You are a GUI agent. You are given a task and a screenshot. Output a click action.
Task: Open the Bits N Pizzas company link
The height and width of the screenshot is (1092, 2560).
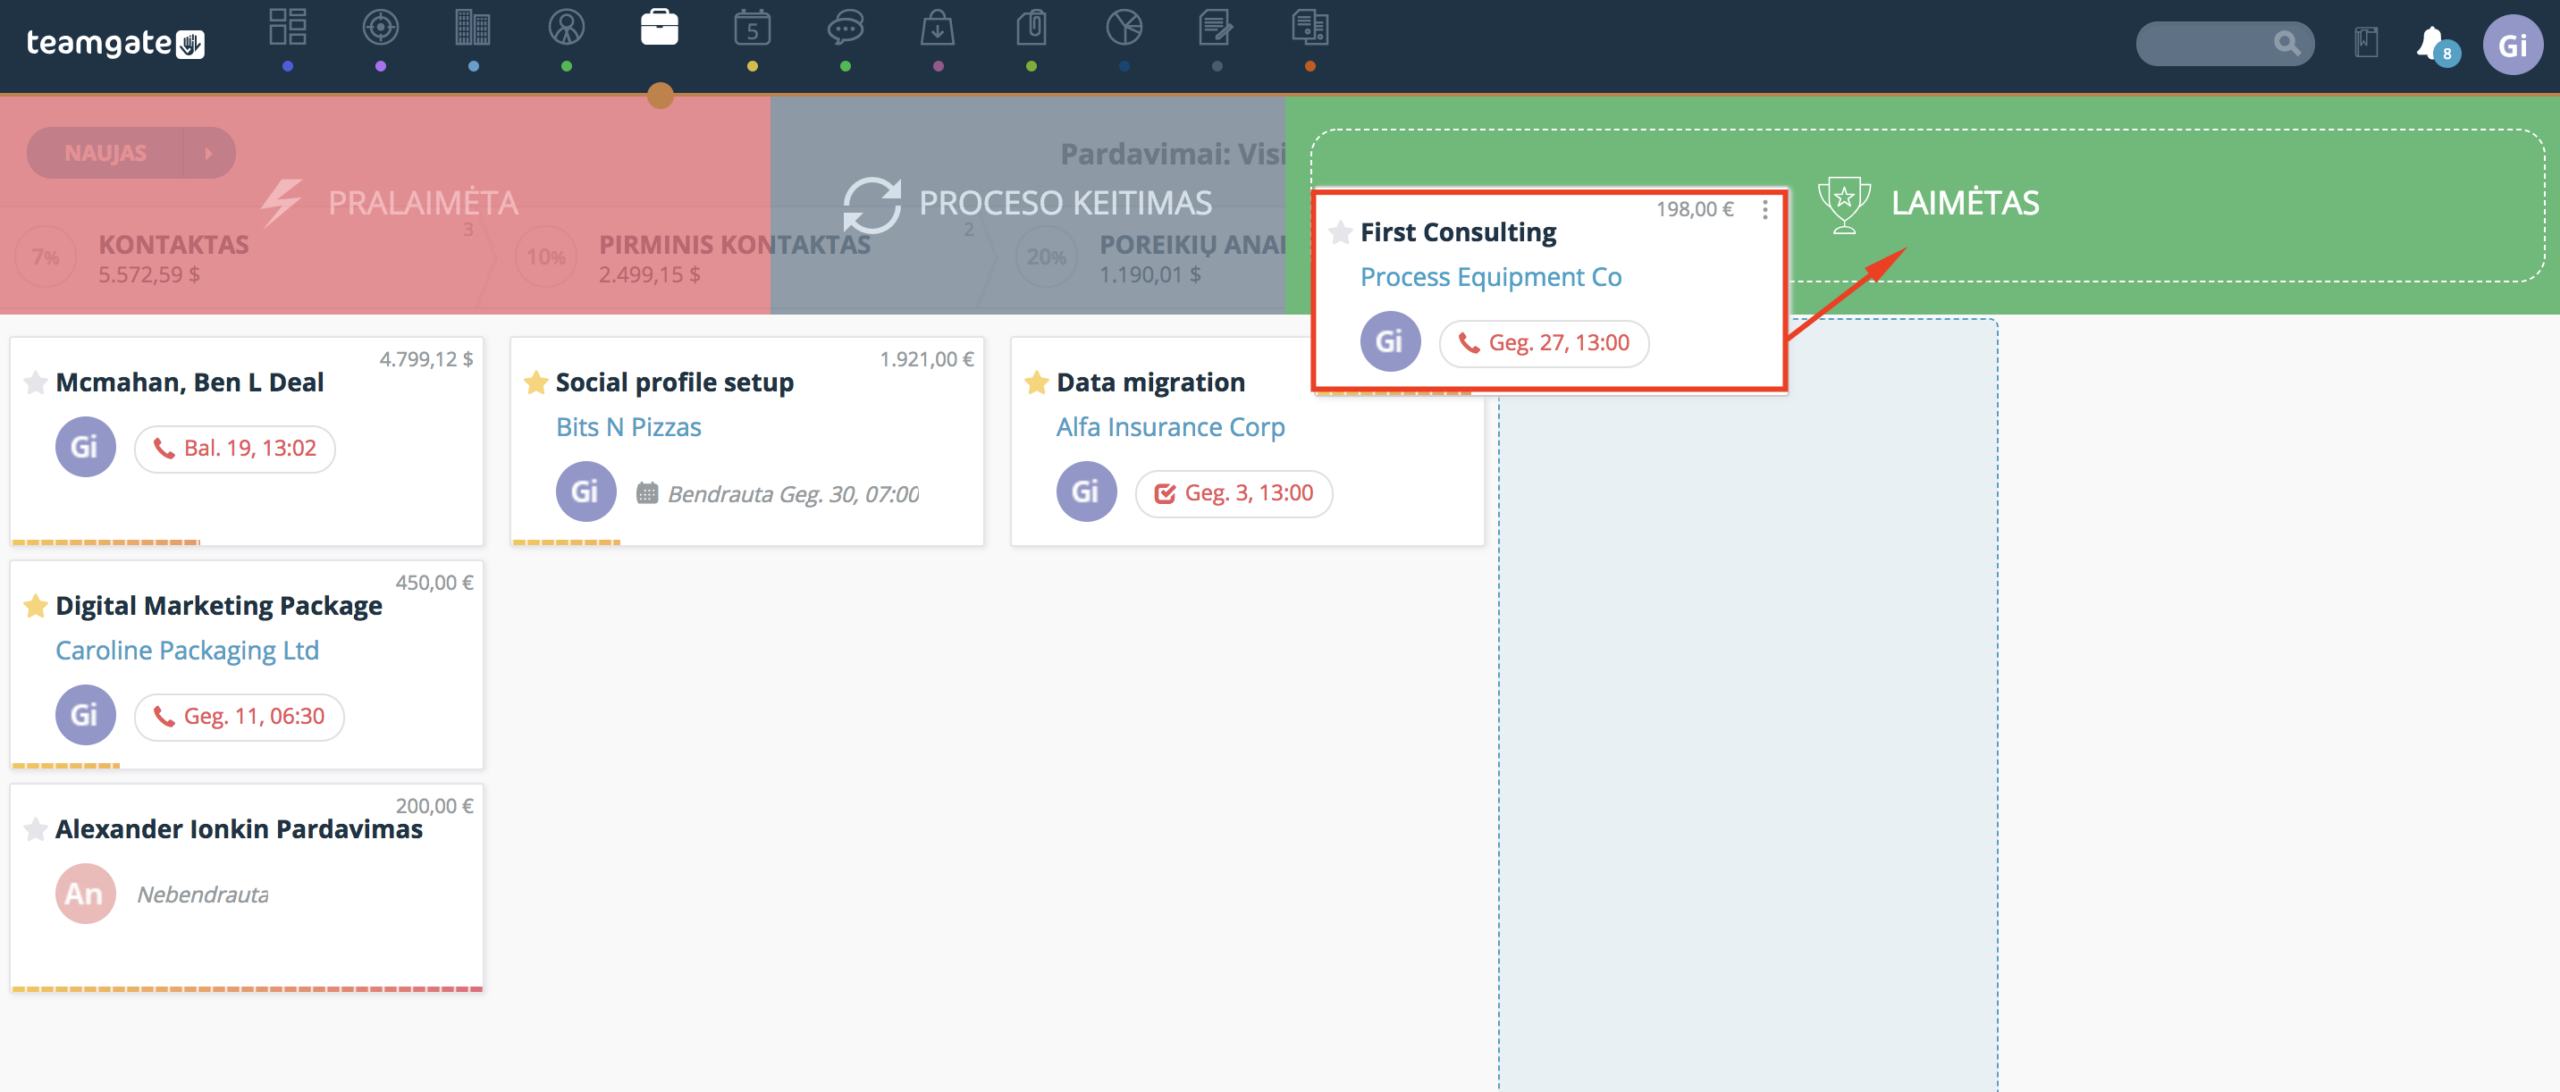(x=628, y=427)
